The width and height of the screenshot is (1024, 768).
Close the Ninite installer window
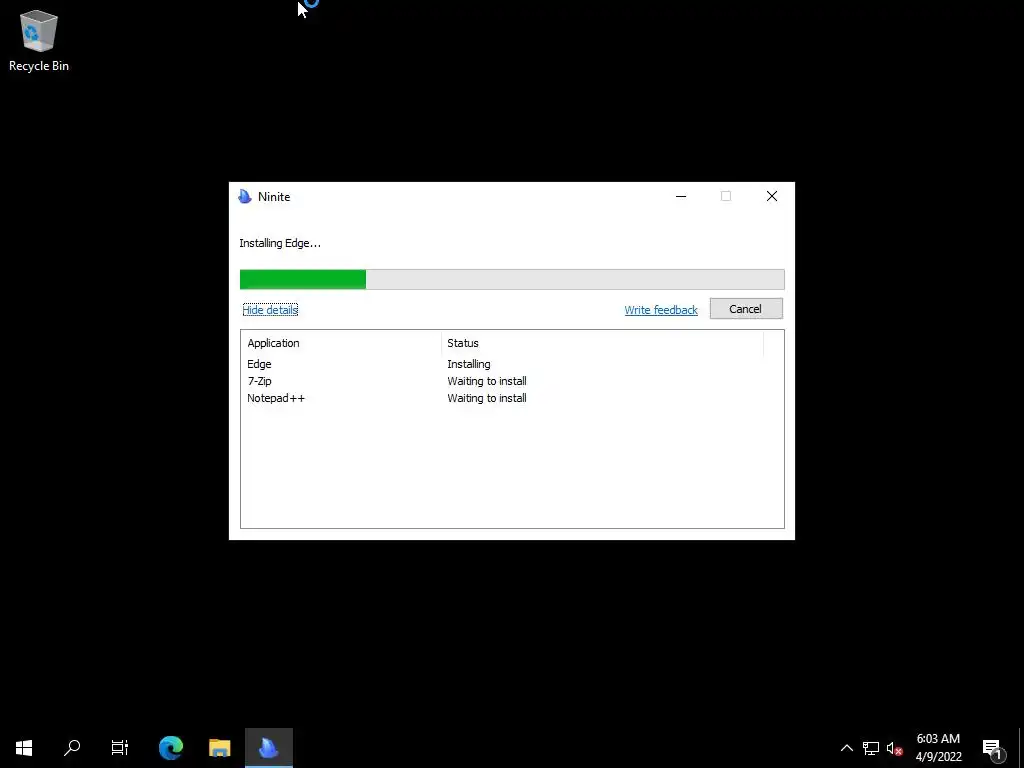pyautogui.click(x=771, y=197)
